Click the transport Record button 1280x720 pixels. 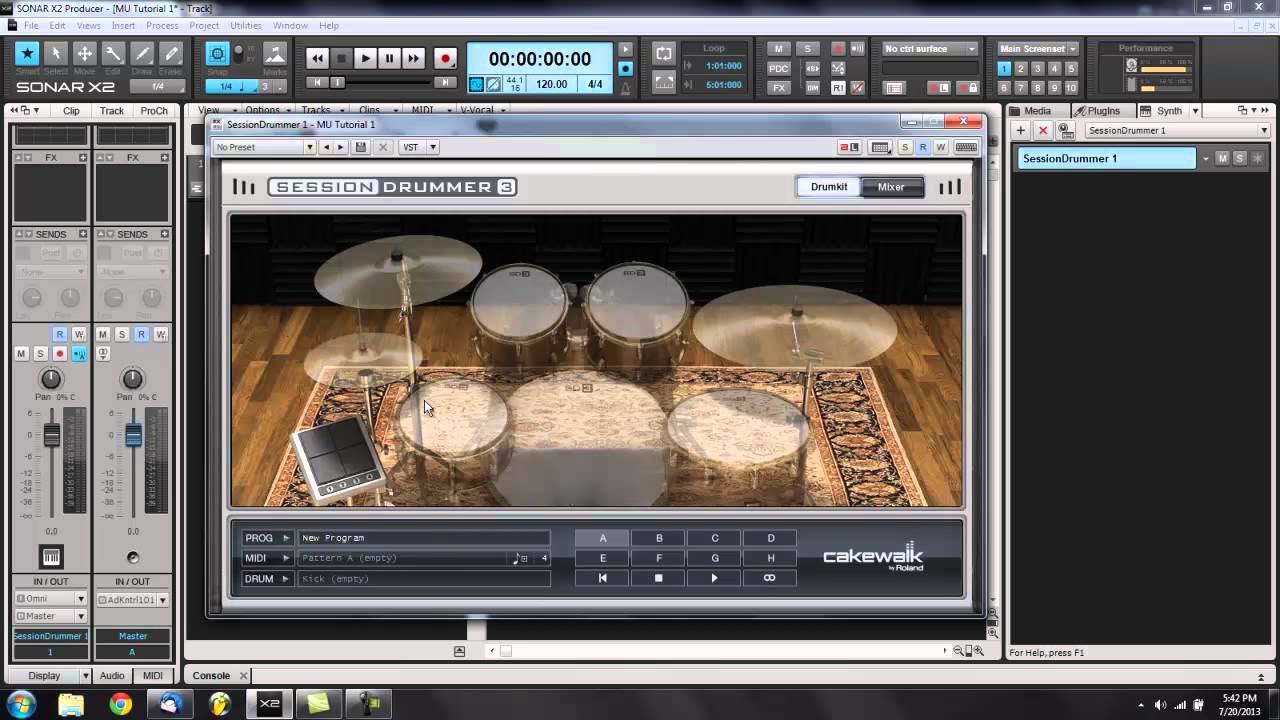[x=446, y=59]
